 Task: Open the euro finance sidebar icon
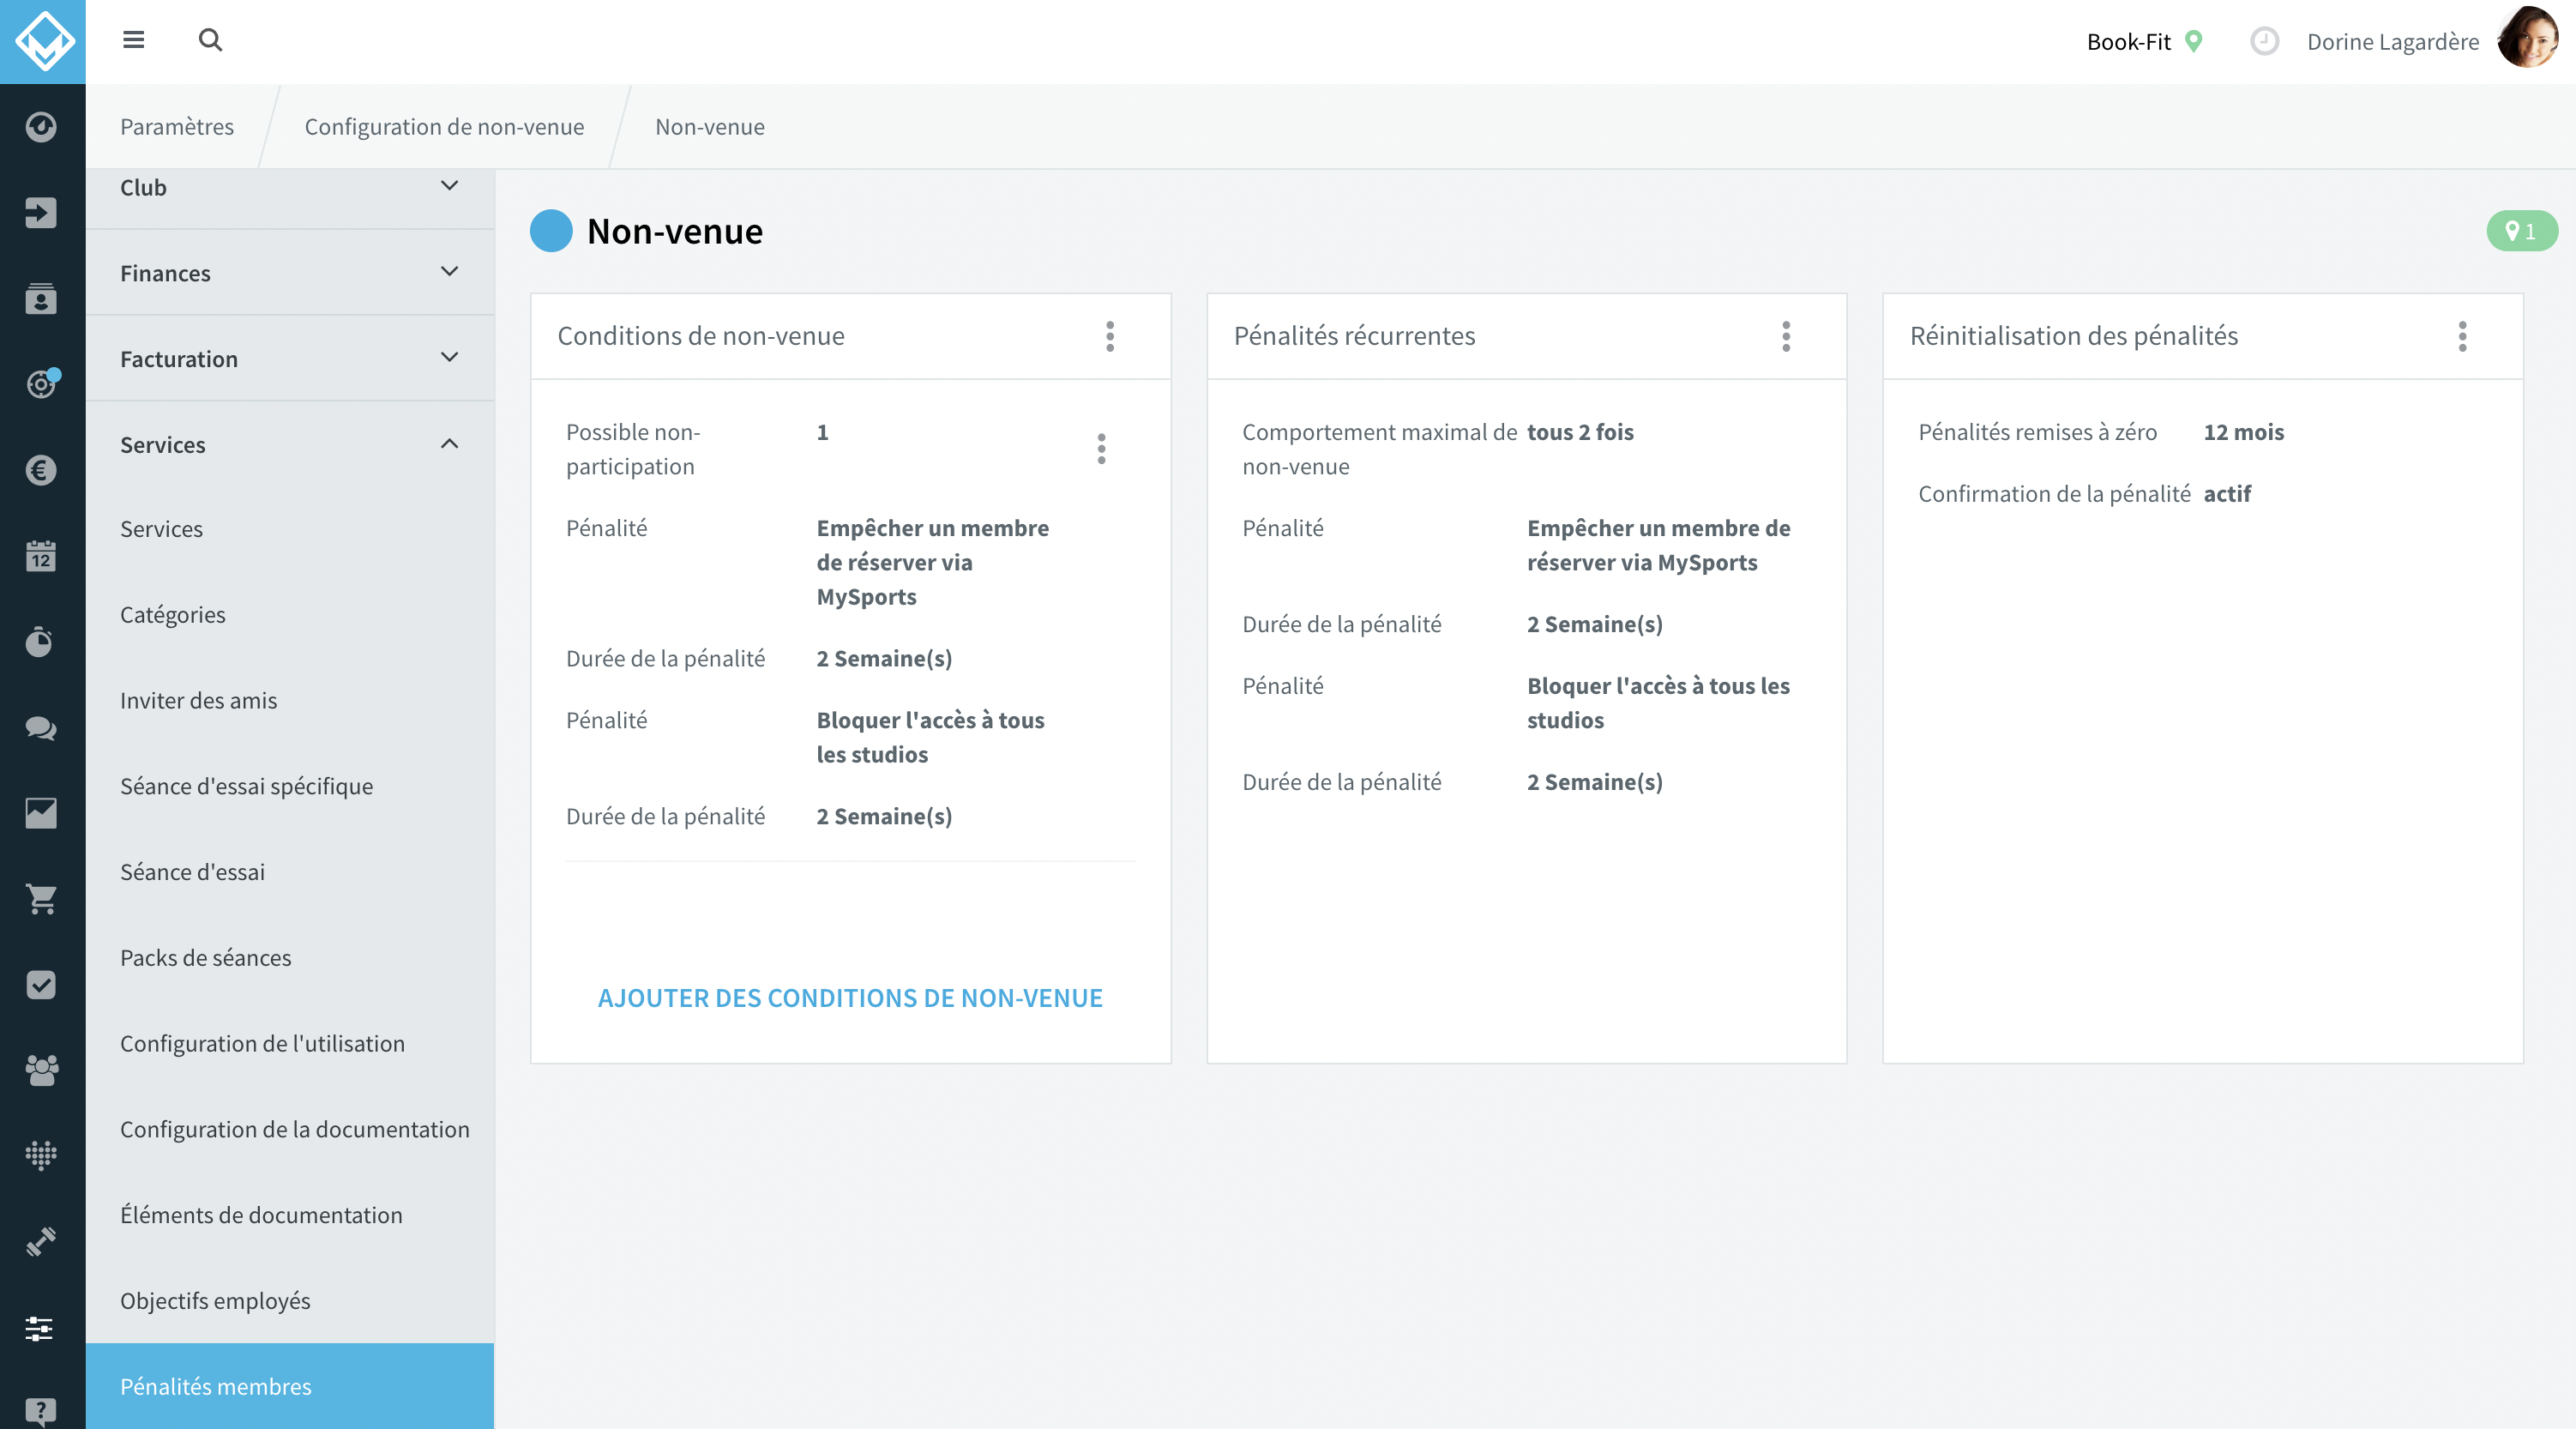41,470
